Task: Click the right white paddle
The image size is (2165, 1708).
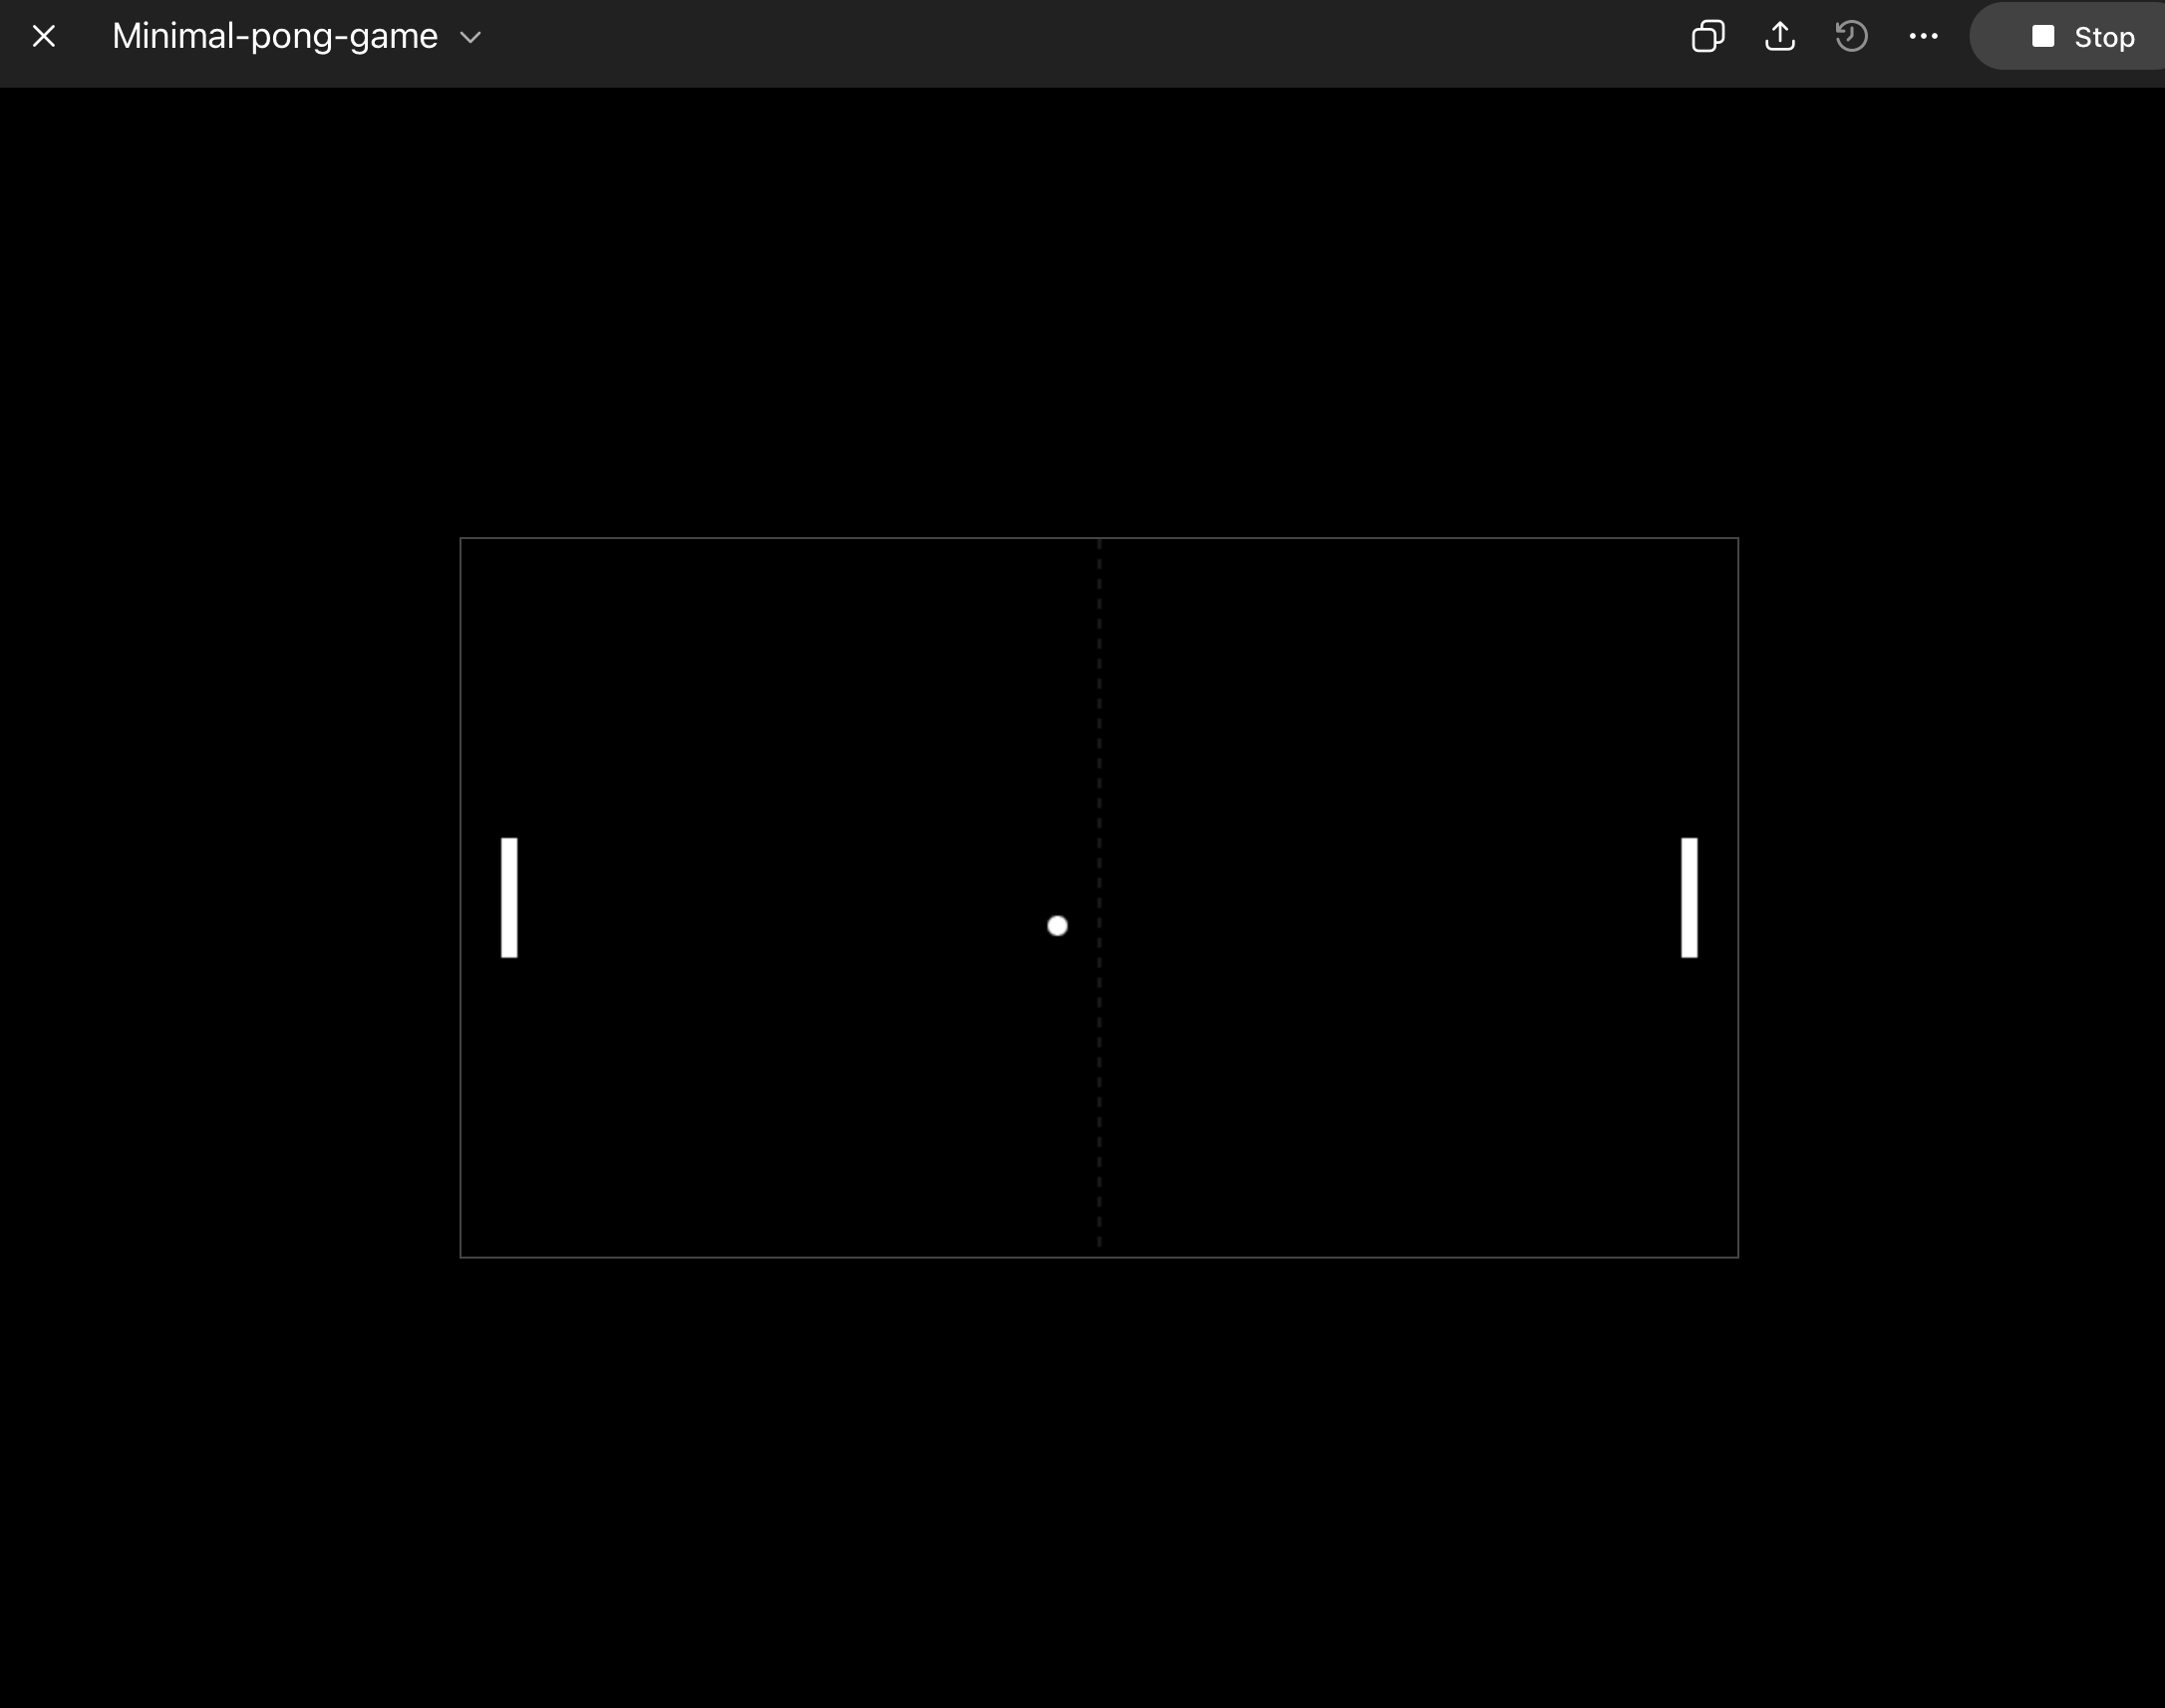Action: tap(1689, 897)
